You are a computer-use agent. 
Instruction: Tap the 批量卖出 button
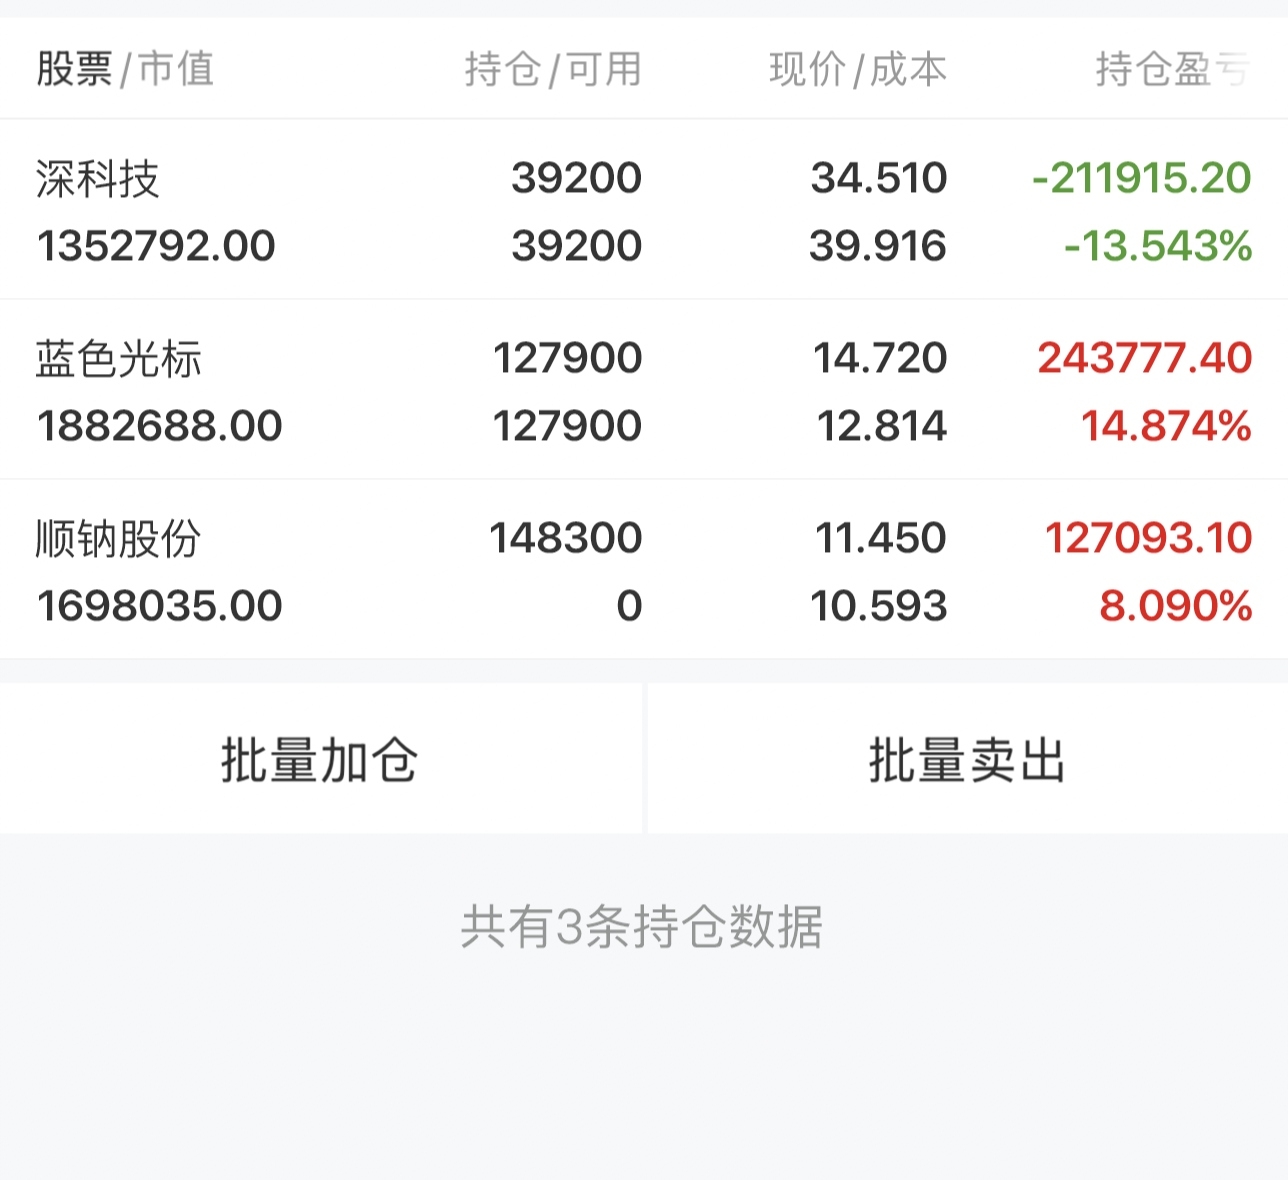pyautogui.click(x=968, y=759)
